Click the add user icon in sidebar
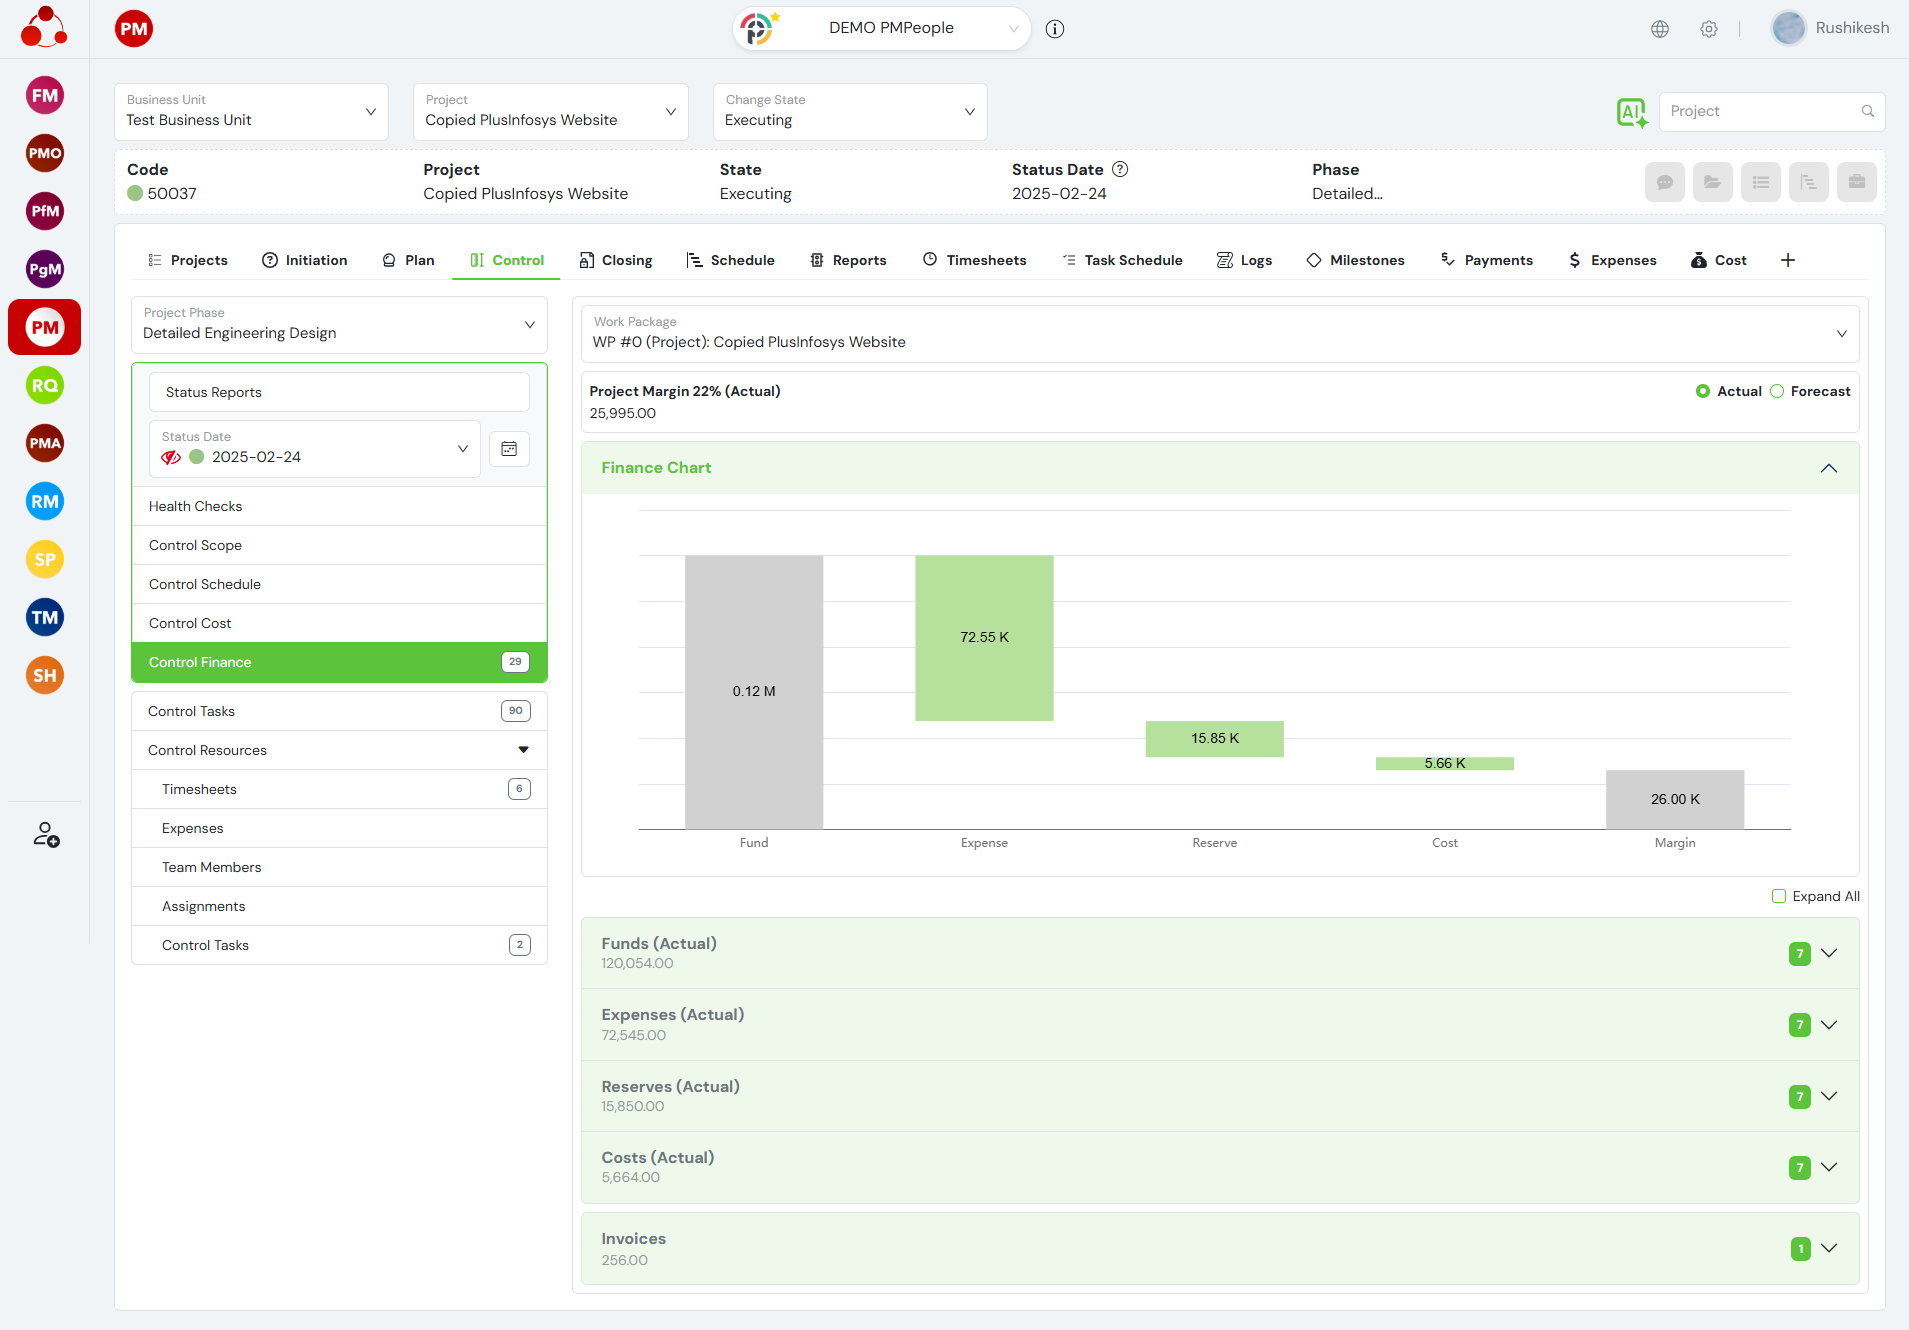 (x=46, y=834)
